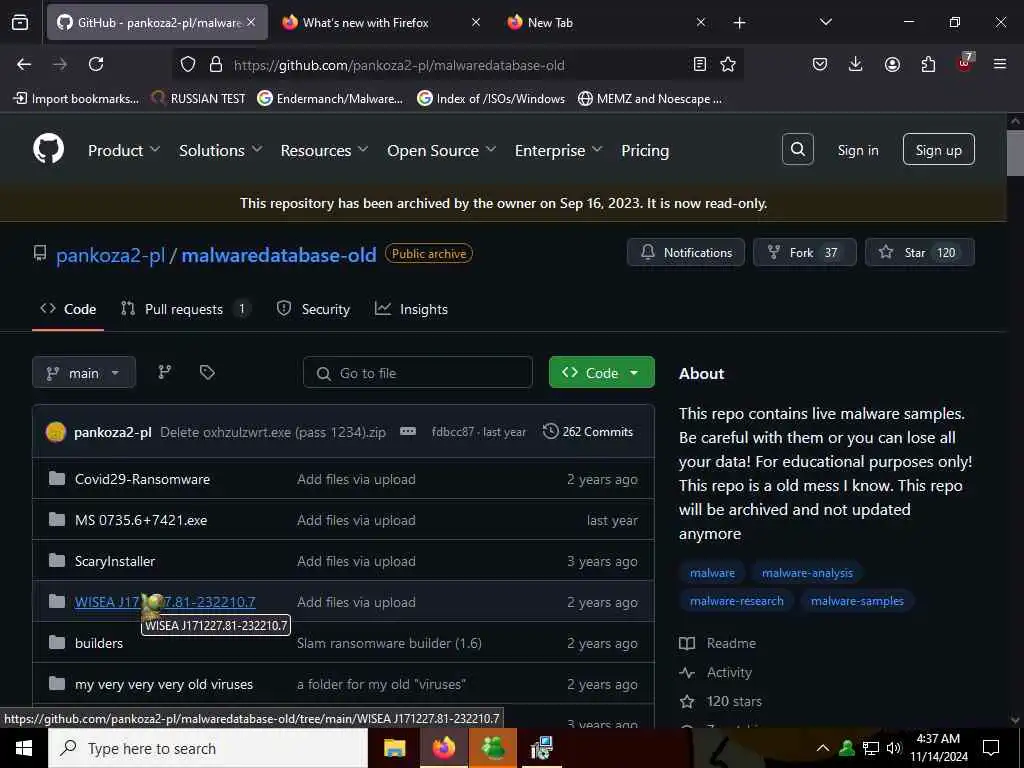Expand the Open Source menu

pos(441,150)
